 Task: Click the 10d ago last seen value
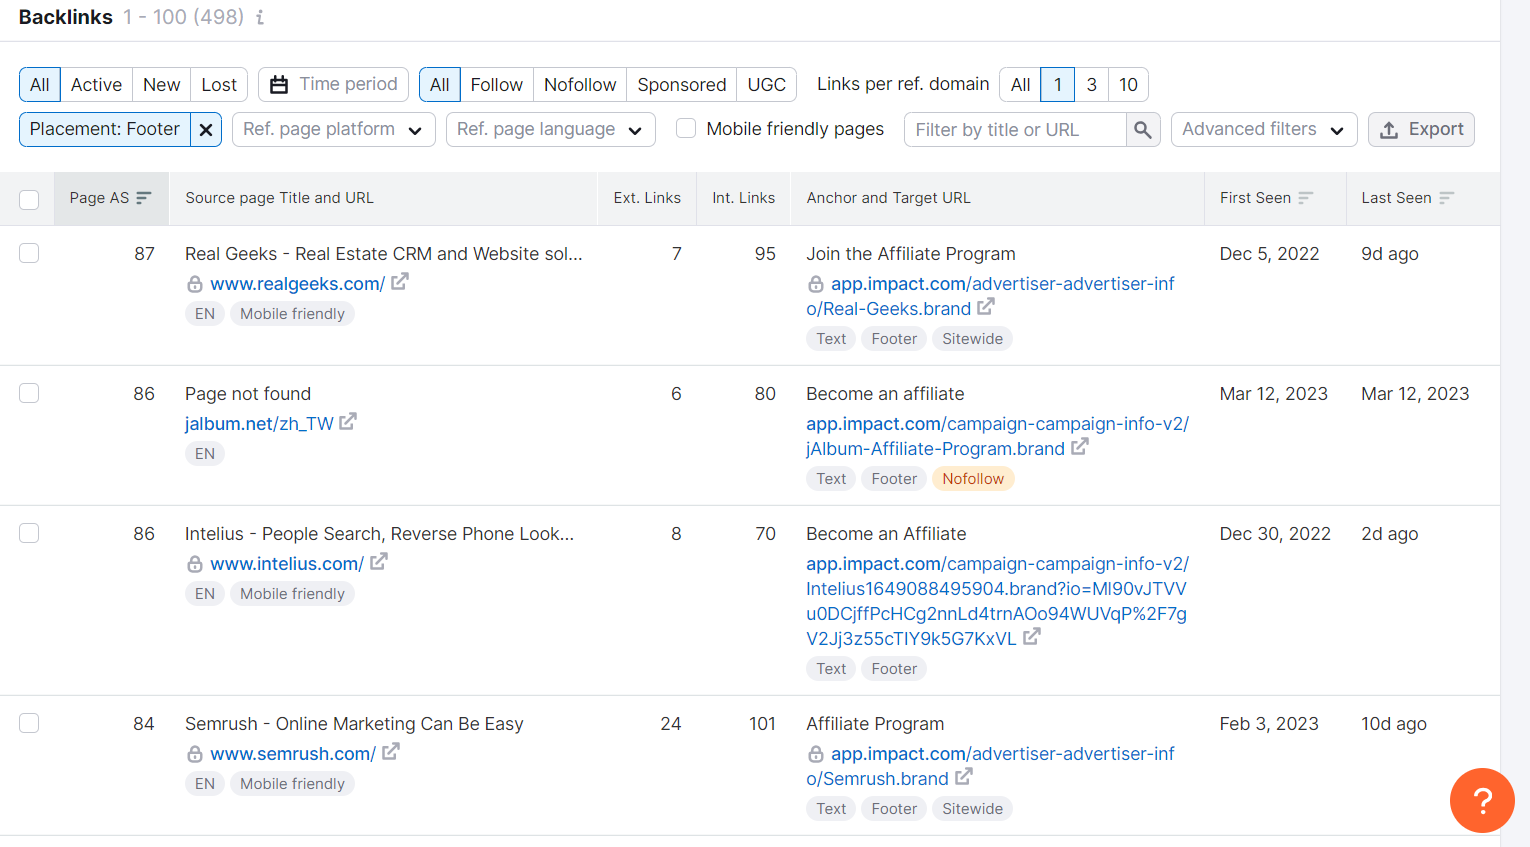[1394, 724]
